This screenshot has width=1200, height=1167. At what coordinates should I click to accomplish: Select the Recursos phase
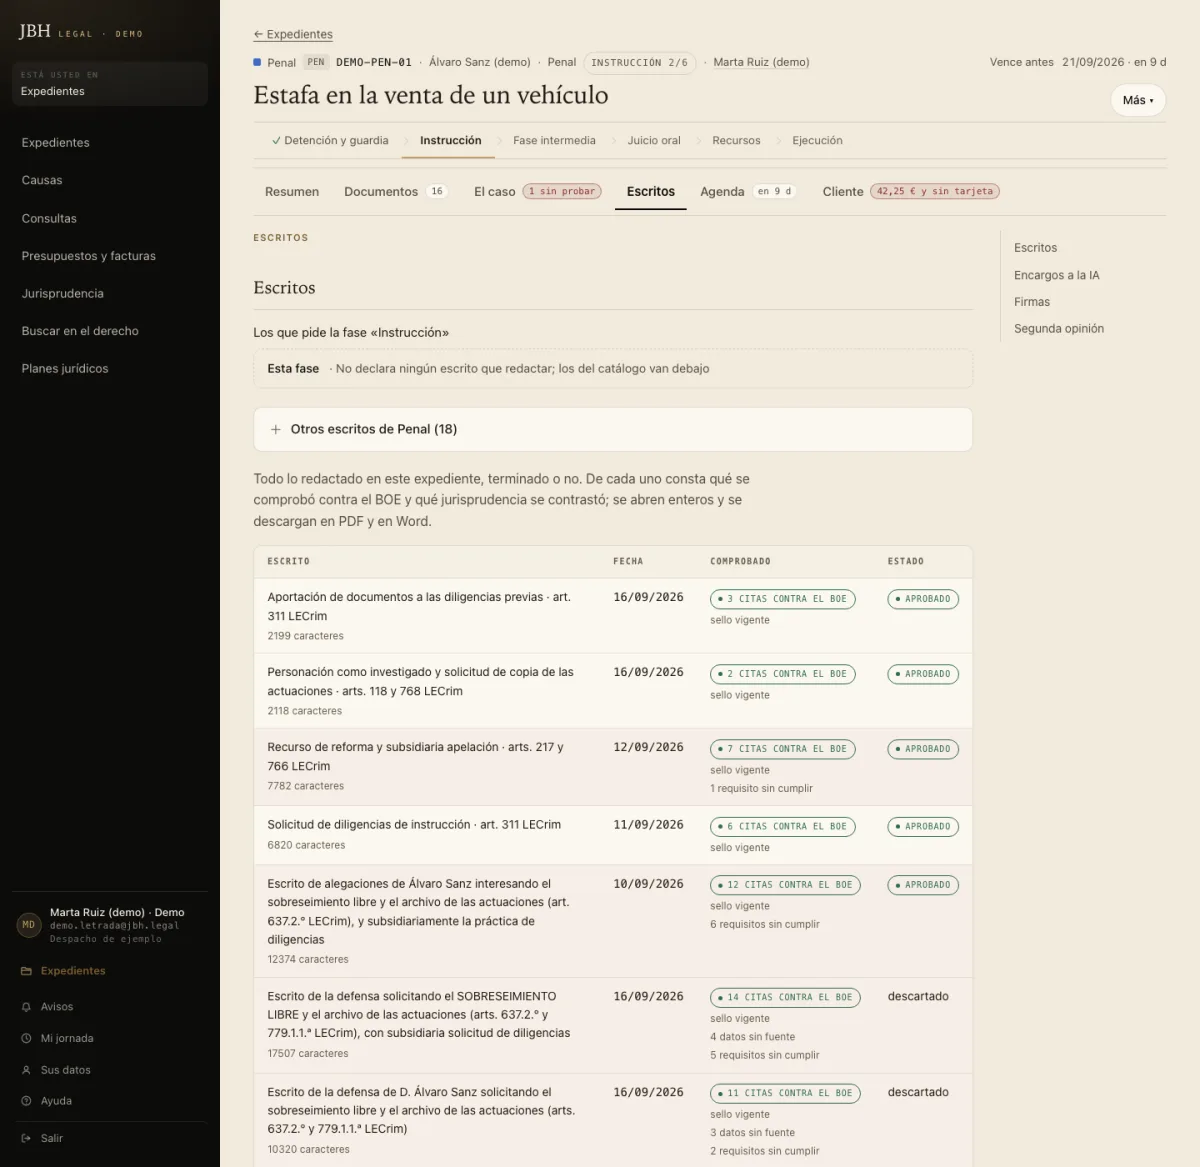(x=736, y=141)
